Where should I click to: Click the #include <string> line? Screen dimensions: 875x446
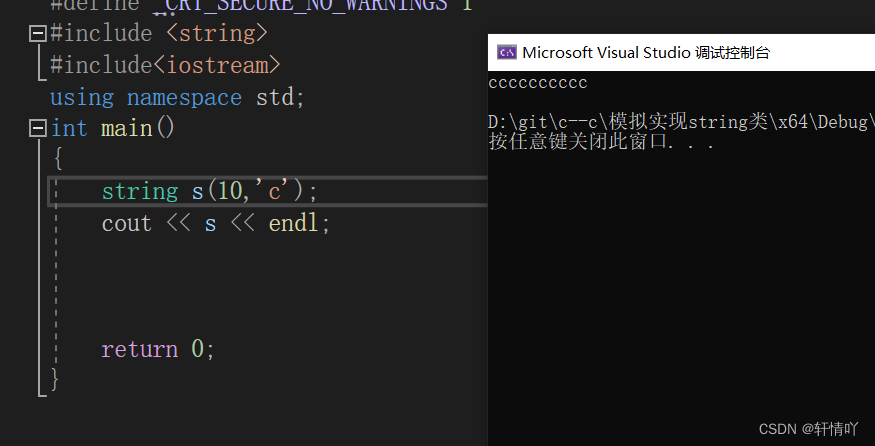coord(159,33)
